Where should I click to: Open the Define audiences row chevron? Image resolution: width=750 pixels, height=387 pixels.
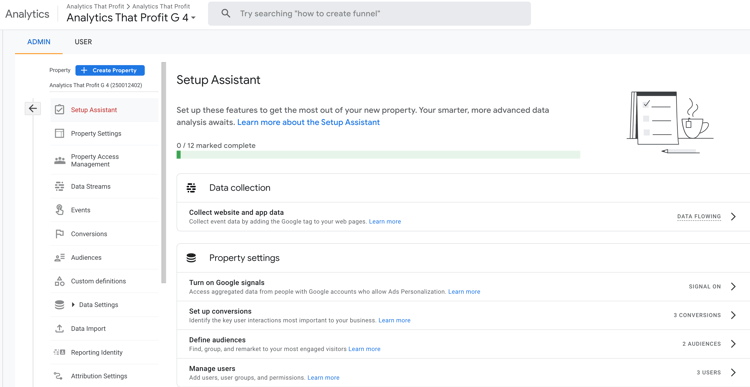pyautogui.click(x=733, y=344)
